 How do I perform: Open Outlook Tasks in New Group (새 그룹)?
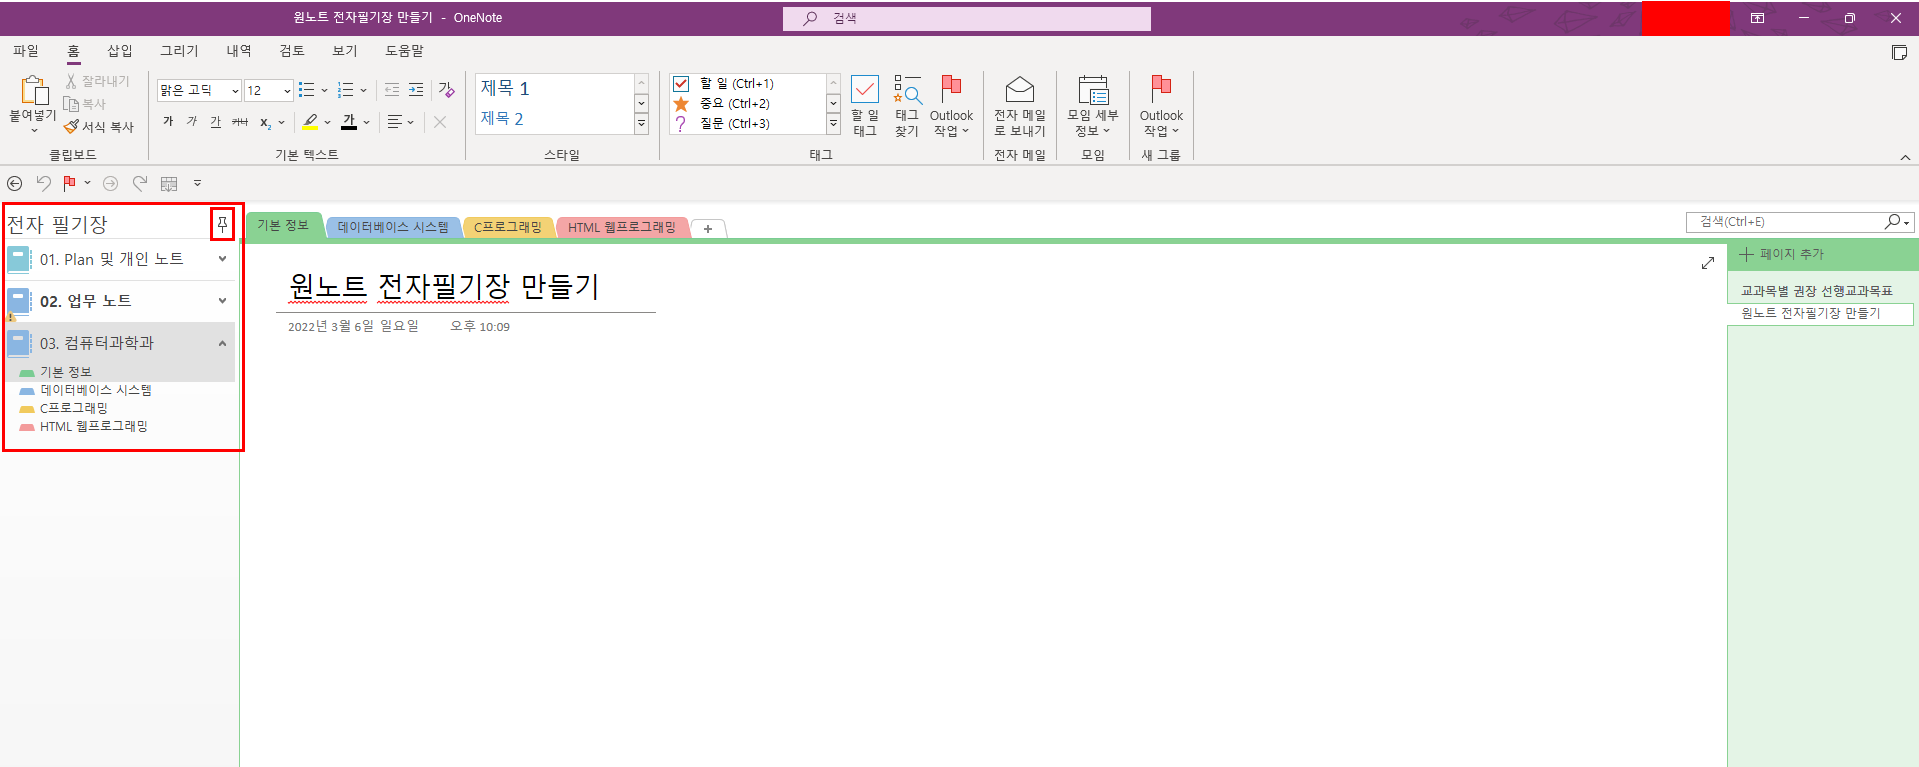(x=1161, y=106)
